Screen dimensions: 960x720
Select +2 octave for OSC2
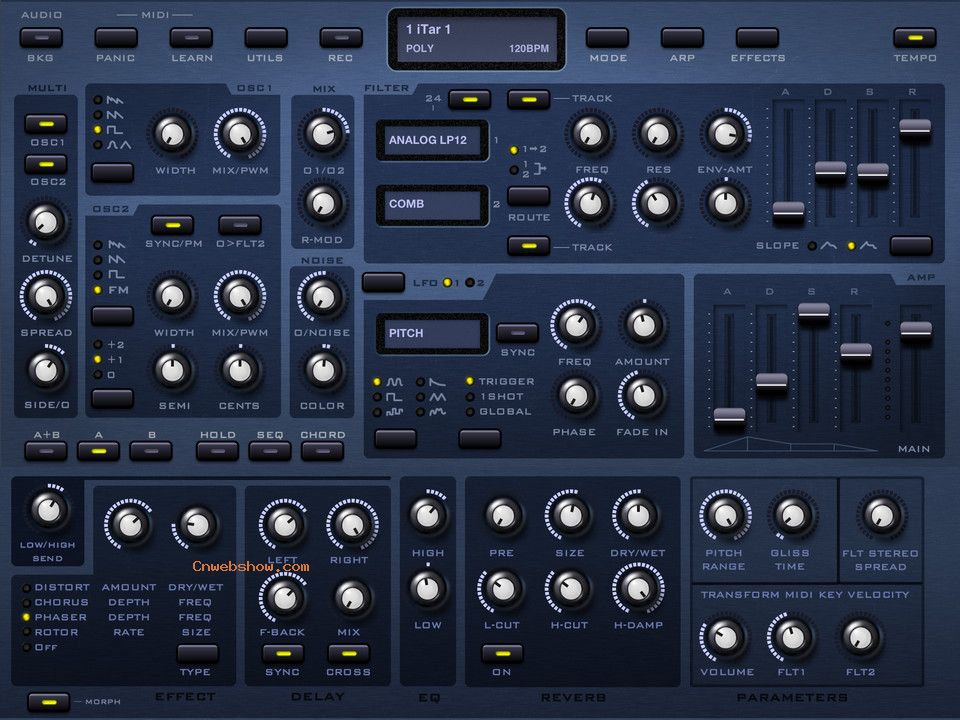(98, 345)
